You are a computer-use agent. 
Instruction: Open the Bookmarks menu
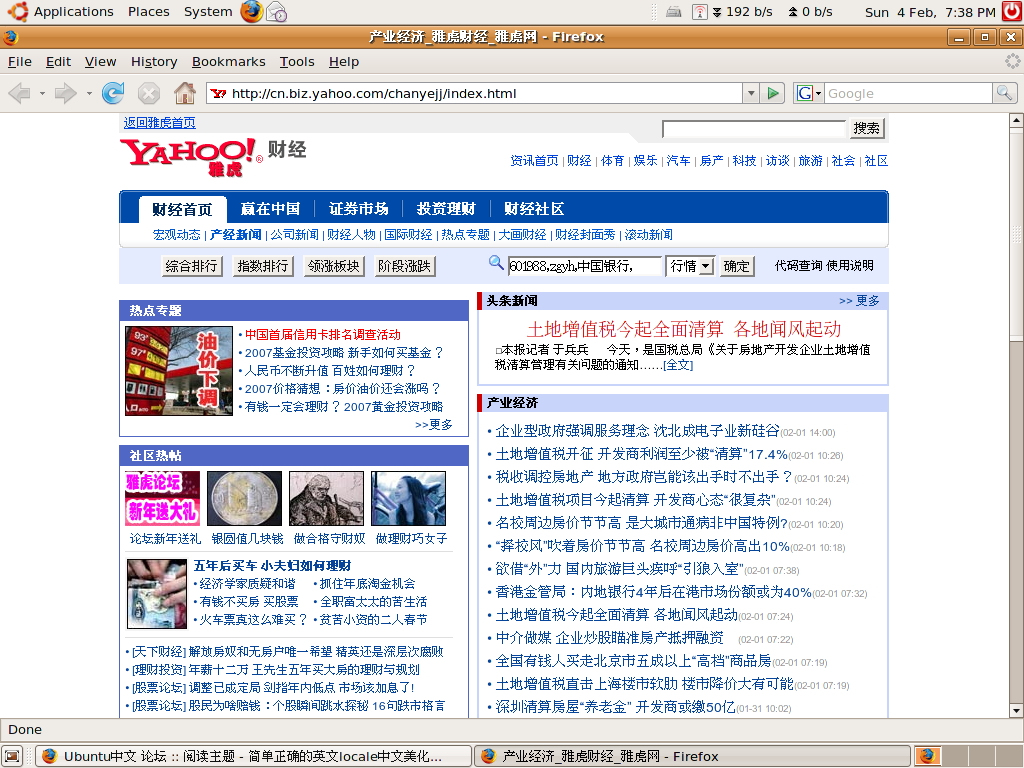(x=229, y=61)
